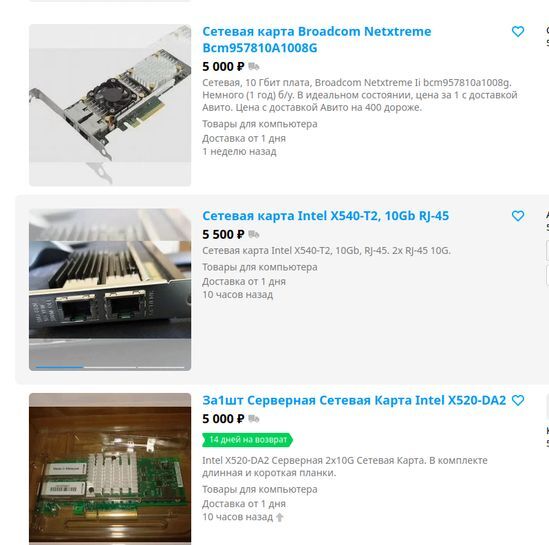Screen dimensions: 549x545
Task: Open Broadcom network card photo thumbnail
Action: [110, 105]
